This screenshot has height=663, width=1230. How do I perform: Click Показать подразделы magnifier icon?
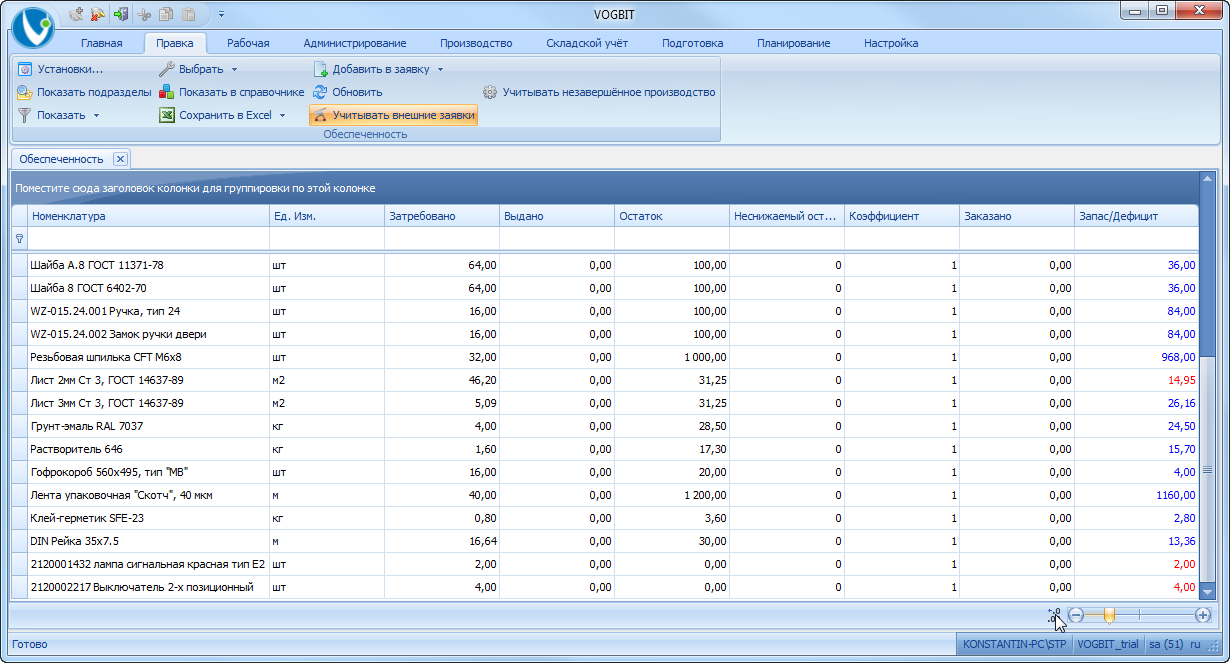coord(25,92)
